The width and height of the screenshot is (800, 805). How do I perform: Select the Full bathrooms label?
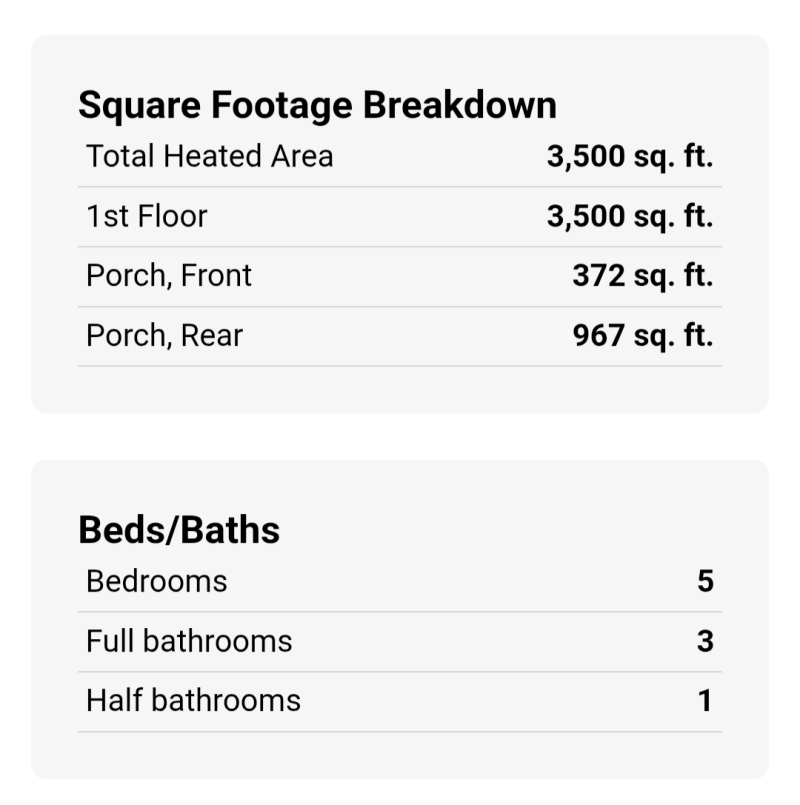pyautogui.click(x=189, y=641)
